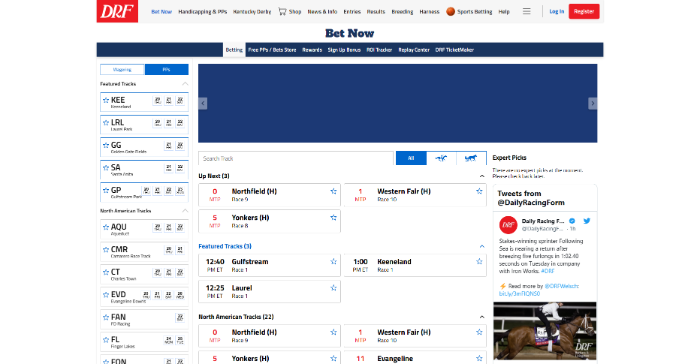Open the Harness menu
700x364 pixels.
pyautogui.click(x=429, y=12)
